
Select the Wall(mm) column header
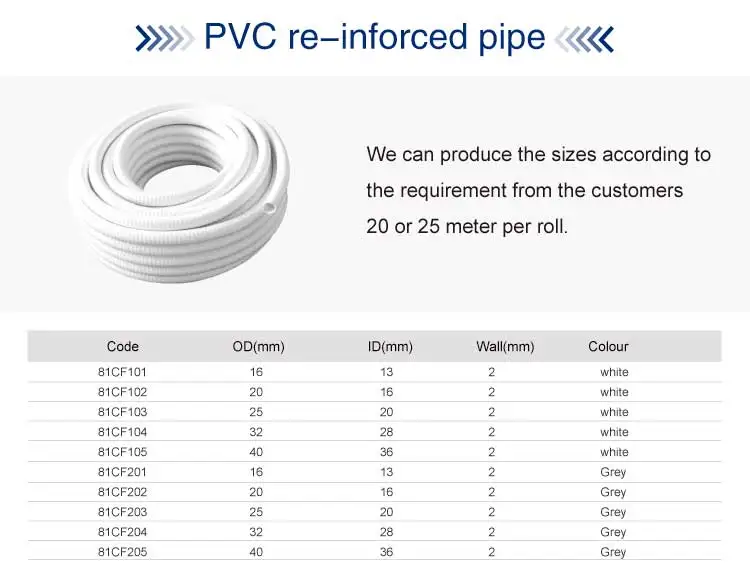point(505,347)
